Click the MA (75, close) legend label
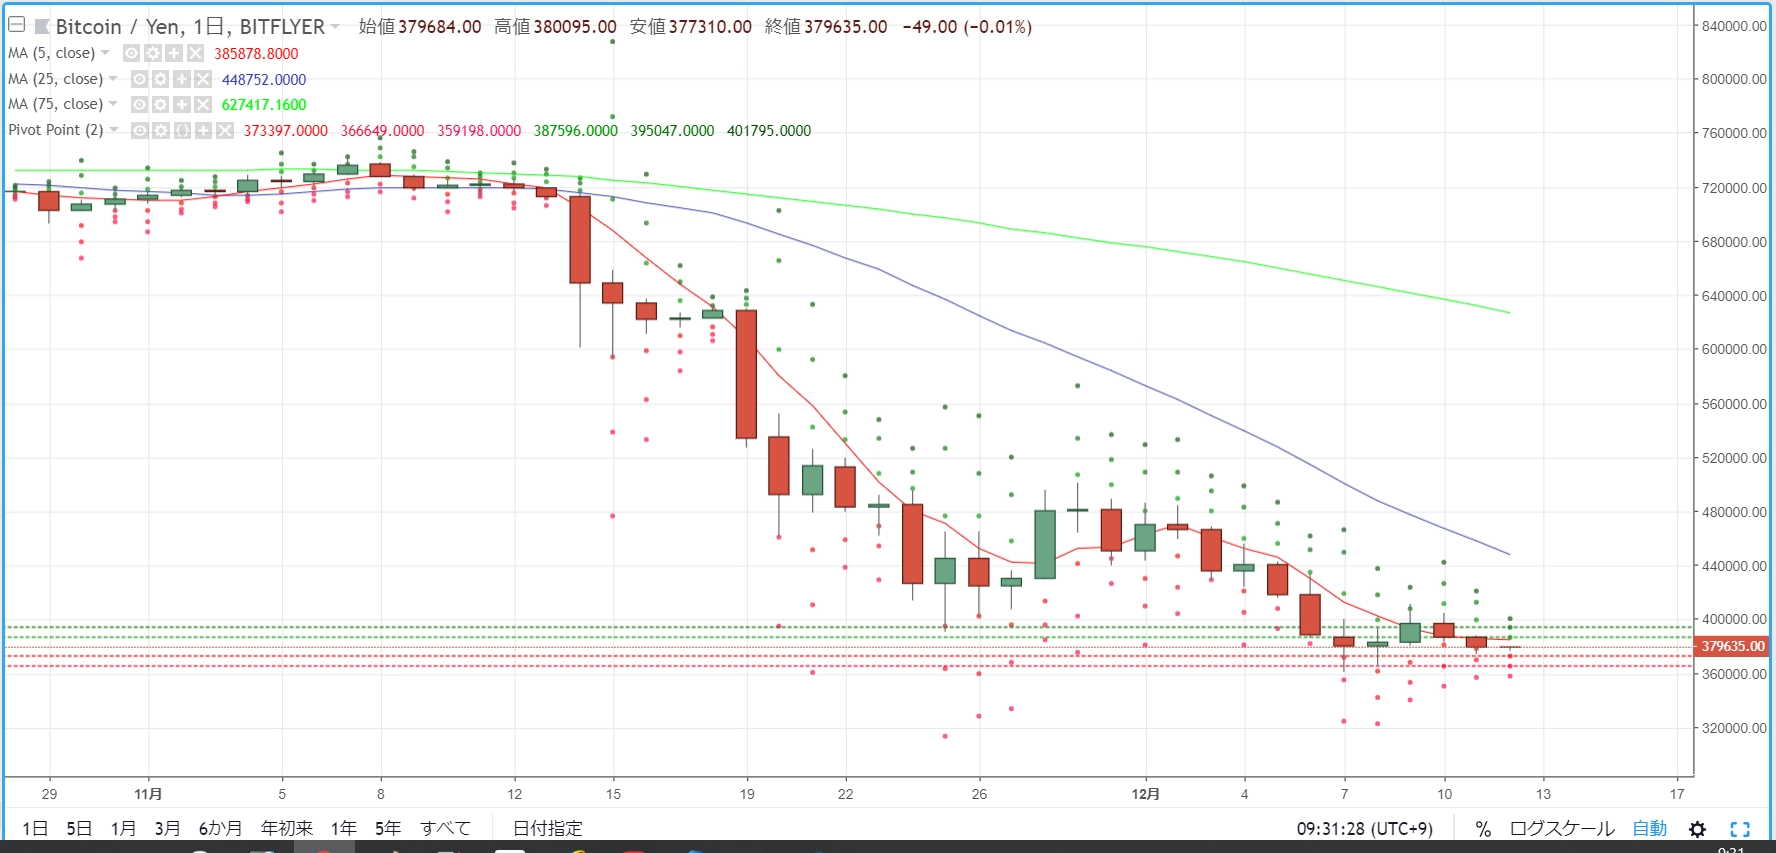1776x853 pixels. click(x=55, y=104)
